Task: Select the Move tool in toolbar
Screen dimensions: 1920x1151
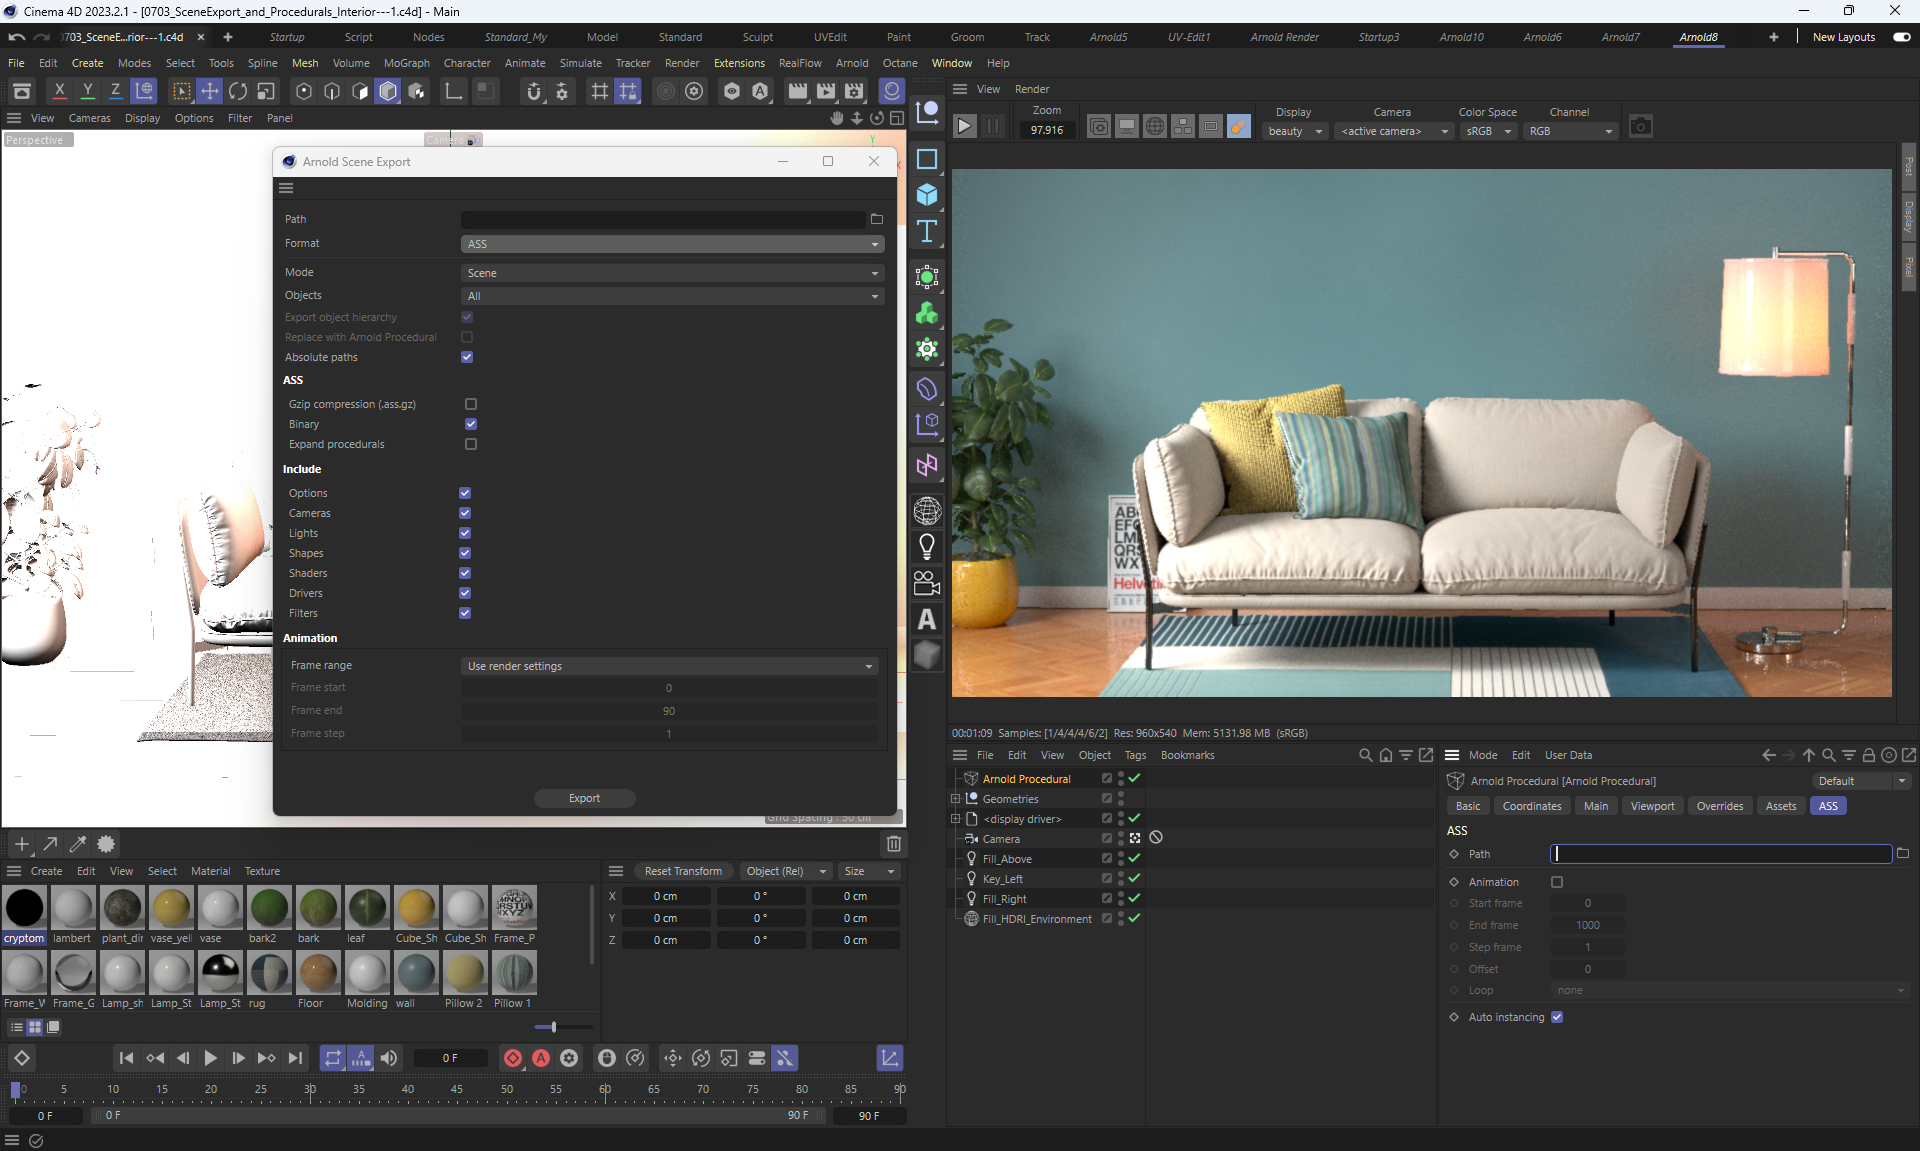Action: [210, 91]
